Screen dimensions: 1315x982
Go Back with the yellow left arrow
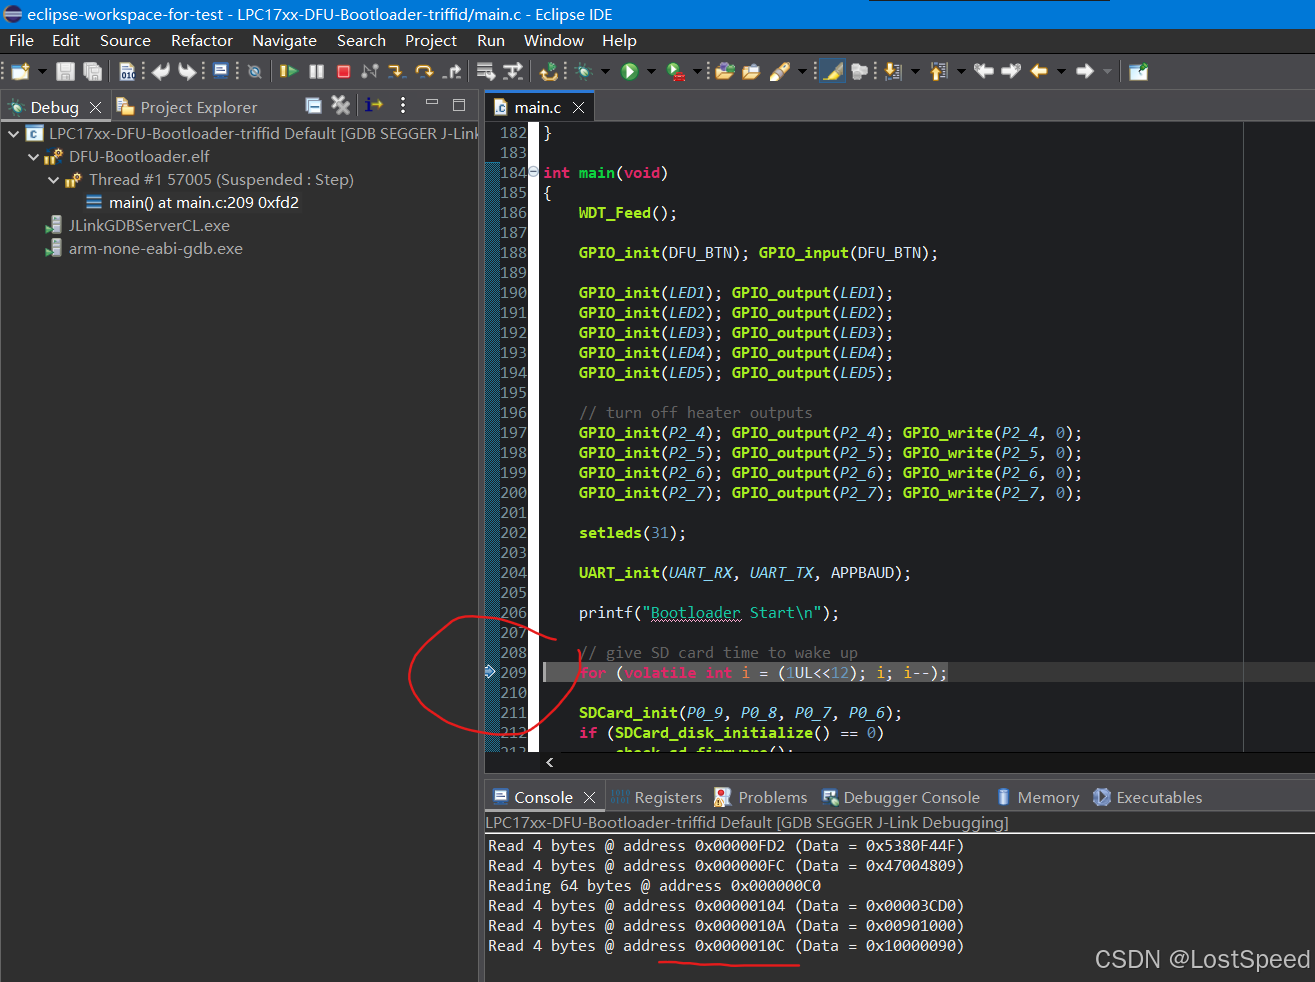pos(1039,71)
